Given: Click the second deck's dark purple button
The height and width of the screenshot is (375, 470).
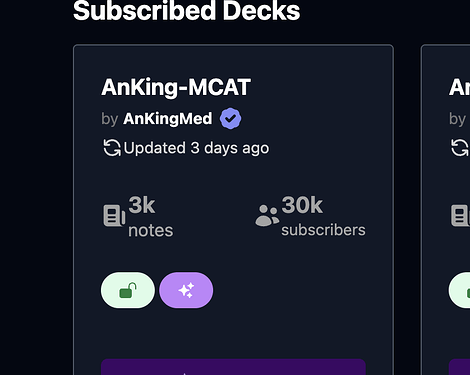Looking at the screenshot, I should click(459, 367).
